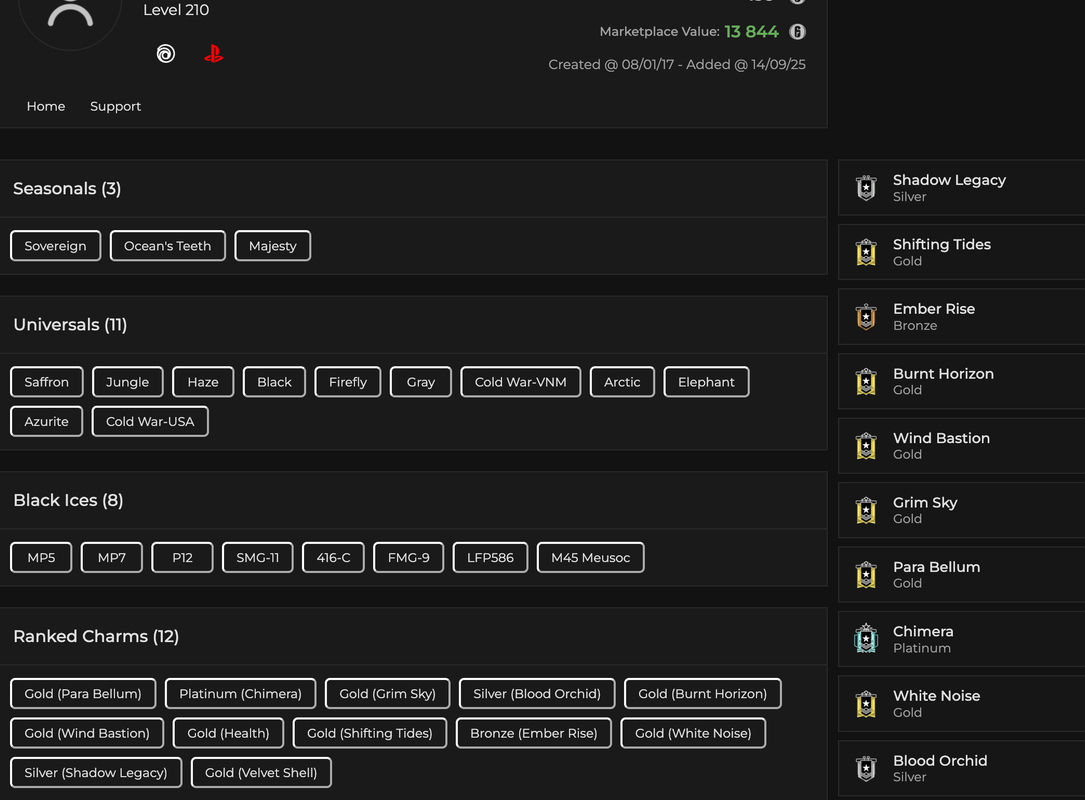Select the MP5 Black Ice tag
This screenshot has width=1085, height=800.
(41, 558)
